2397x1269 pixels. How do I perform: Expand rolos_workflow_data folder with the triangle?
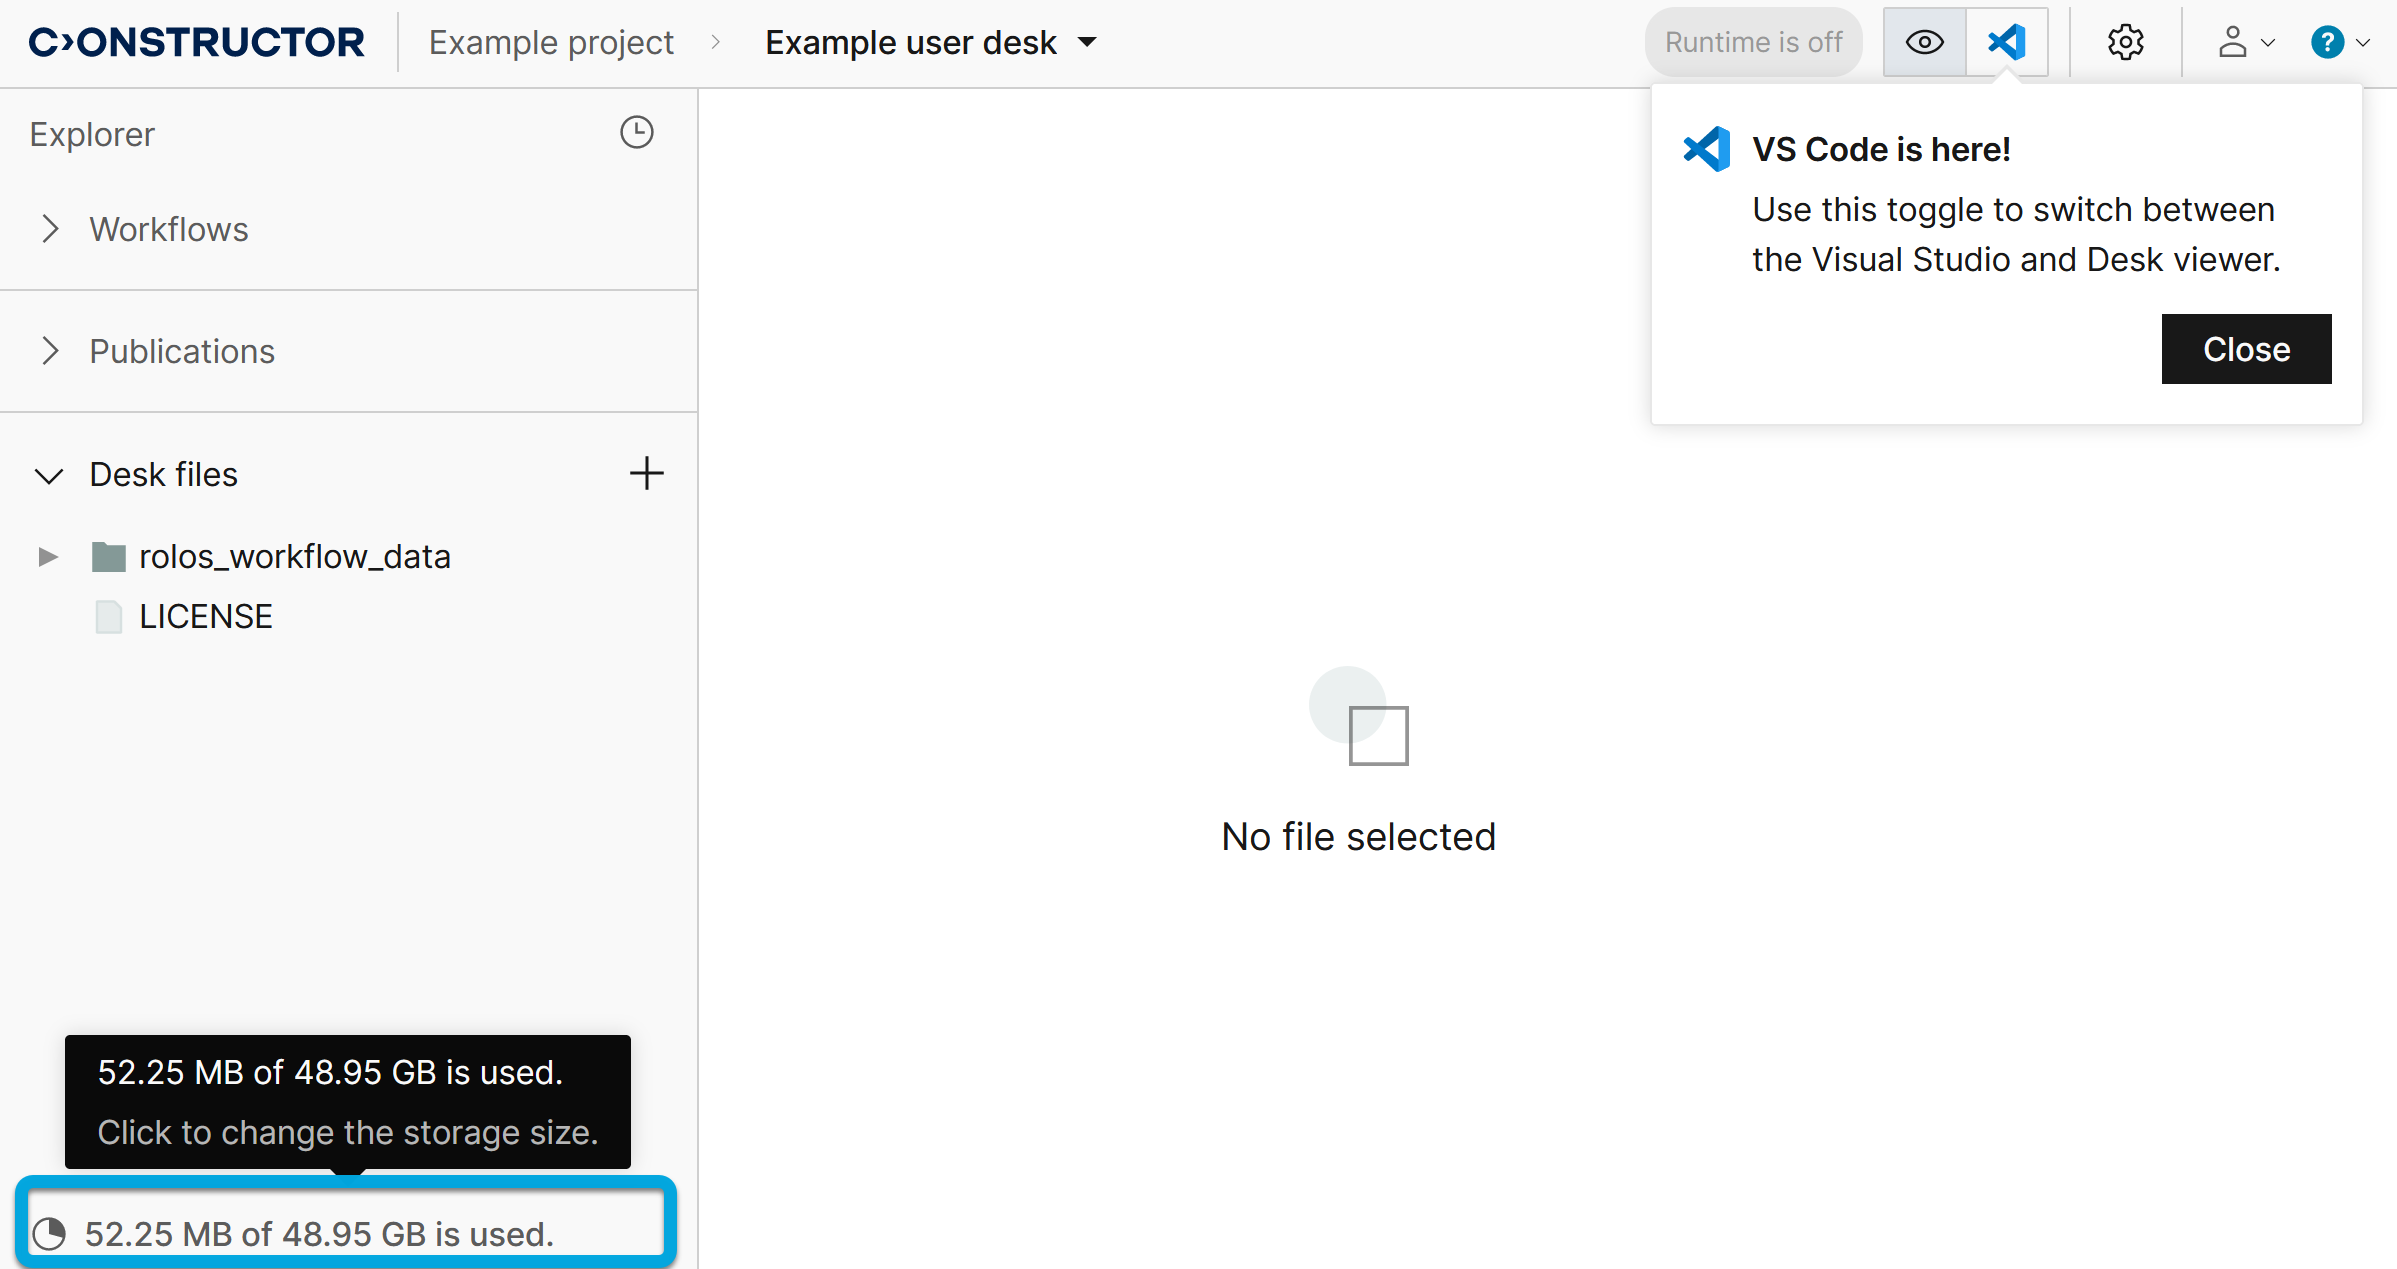click(x=47, y=557)
